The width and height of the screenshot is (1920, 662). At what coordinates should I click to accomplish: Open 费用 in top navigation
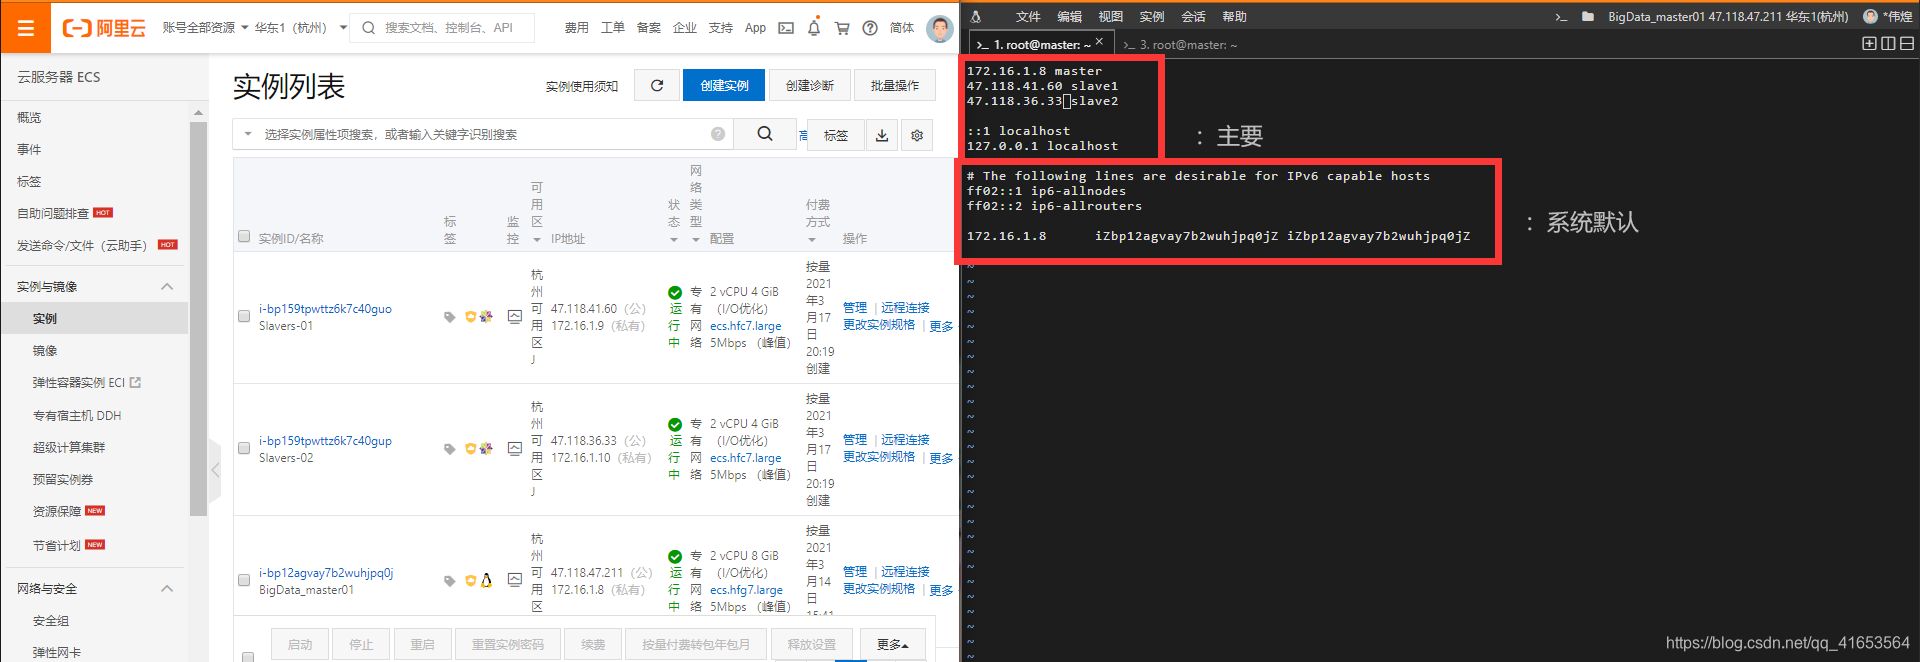(576, 28)
